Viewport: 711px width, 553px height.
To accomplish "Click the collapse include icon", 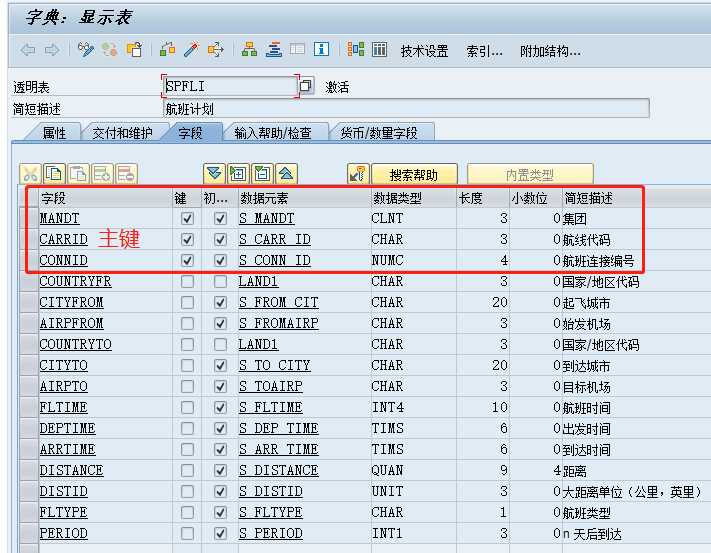I will pyautogui.click(x=262, y=174).
